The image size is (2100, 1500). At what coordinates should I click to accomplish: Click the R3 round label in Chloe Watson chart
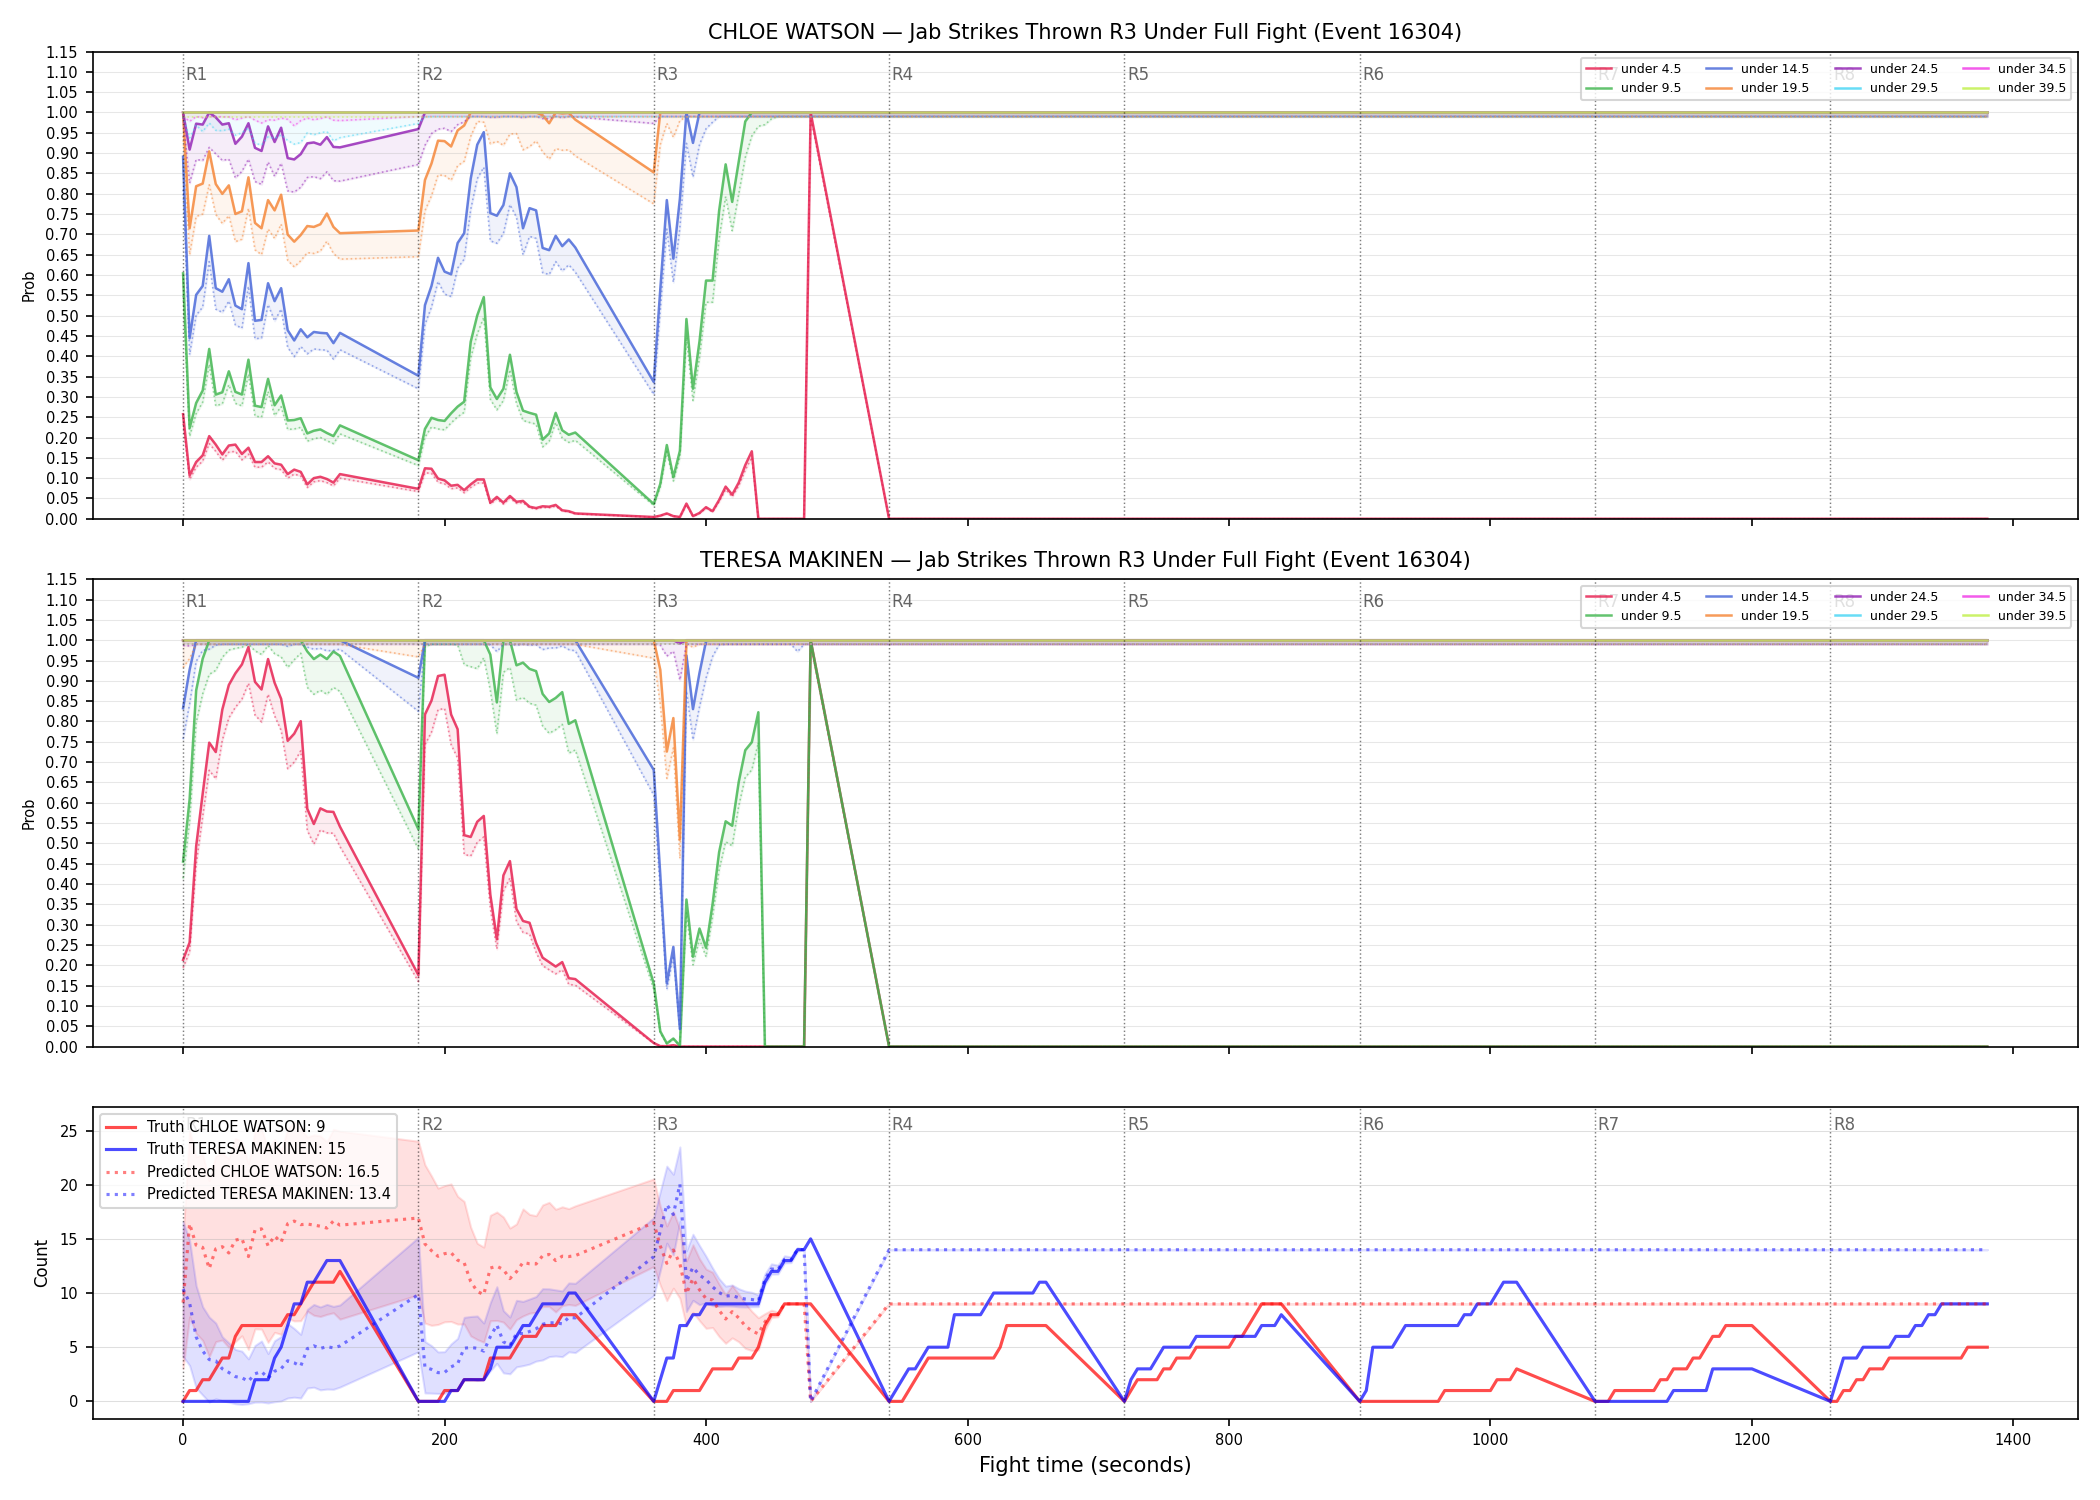pos(667,74)
